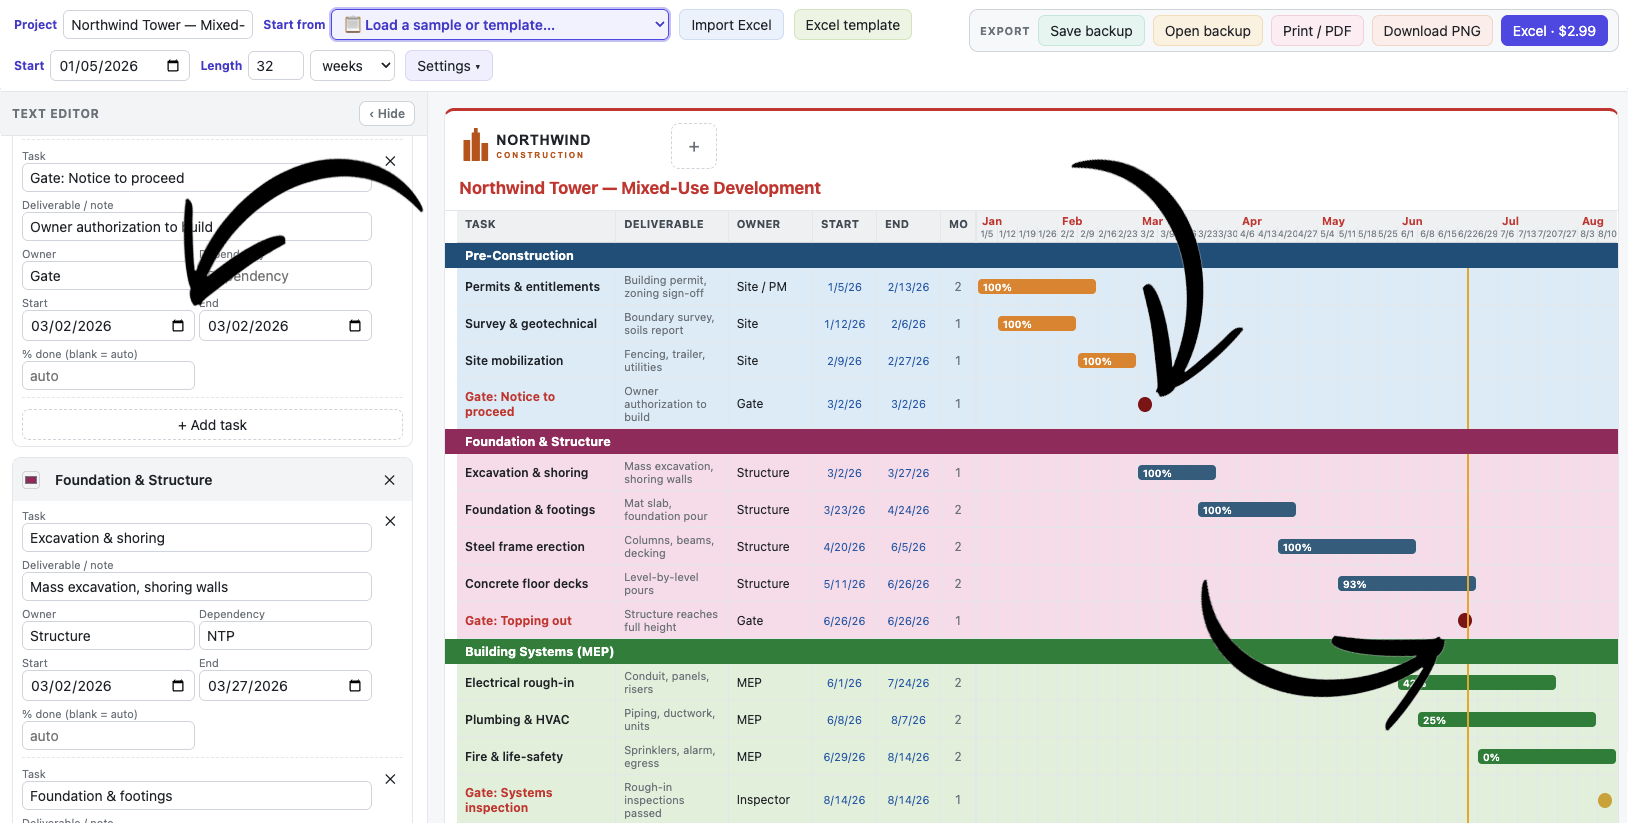
Task: Remove the Foundation & footings task
Action: [x=390, y=779]
